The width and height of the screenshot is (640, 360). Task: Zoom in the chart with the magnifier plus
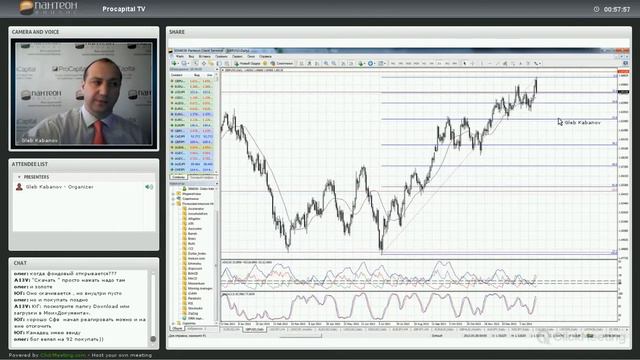click(326, 63)
